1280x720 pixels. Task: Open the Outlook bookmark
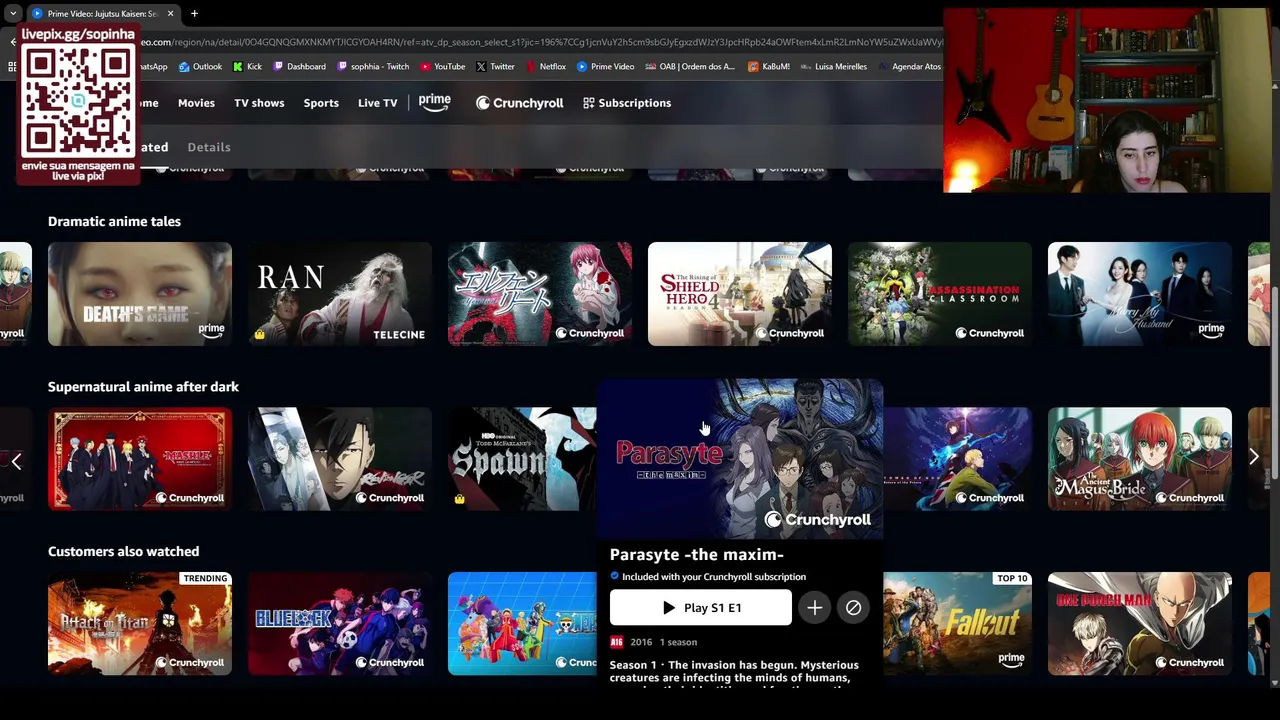tap(200, 67)
